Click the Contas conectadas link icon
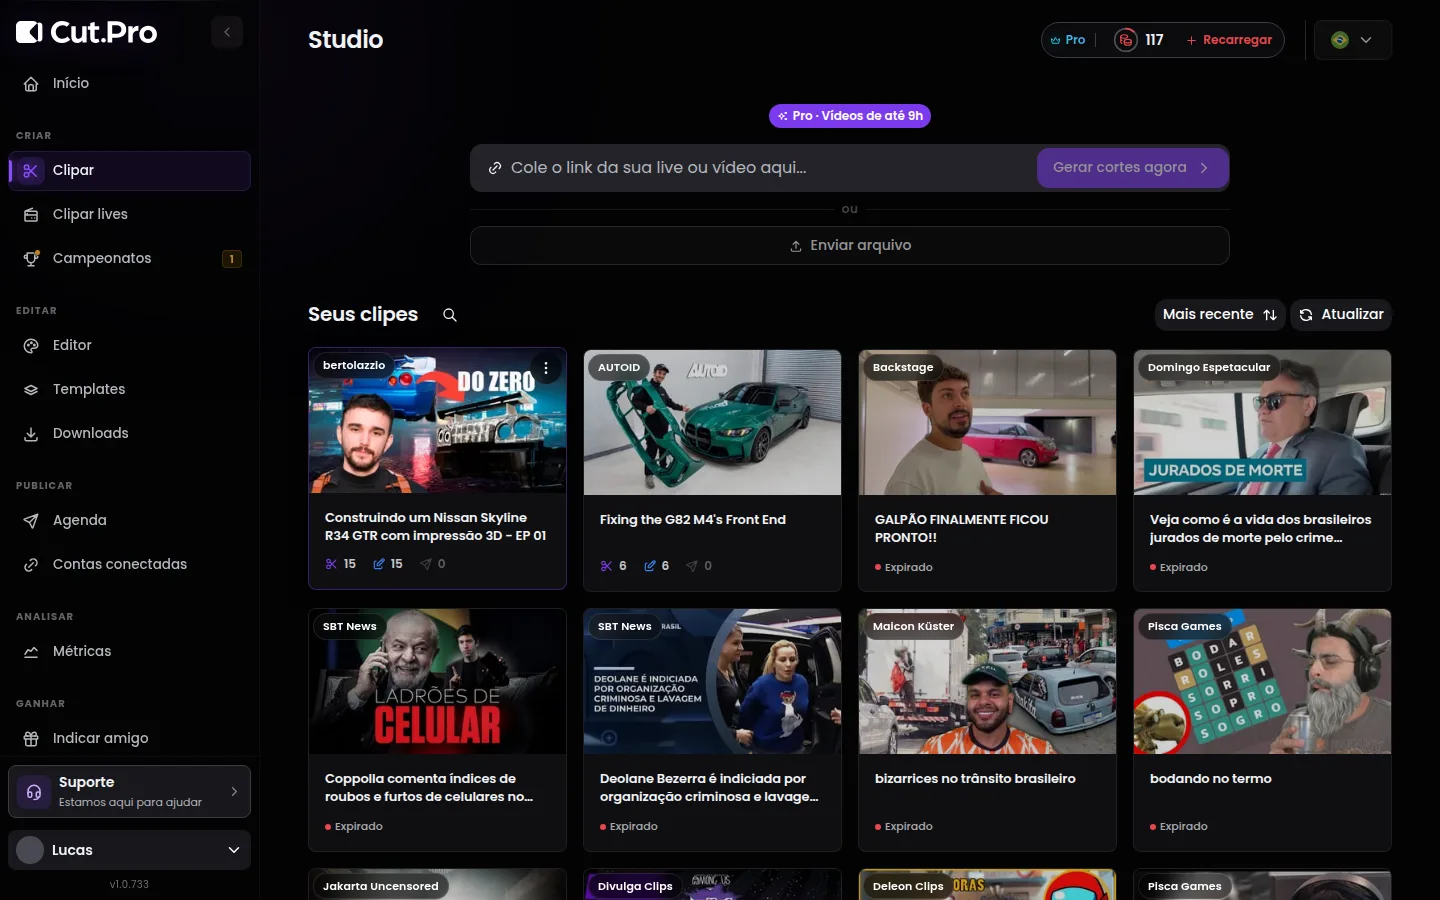 [31, 565]
